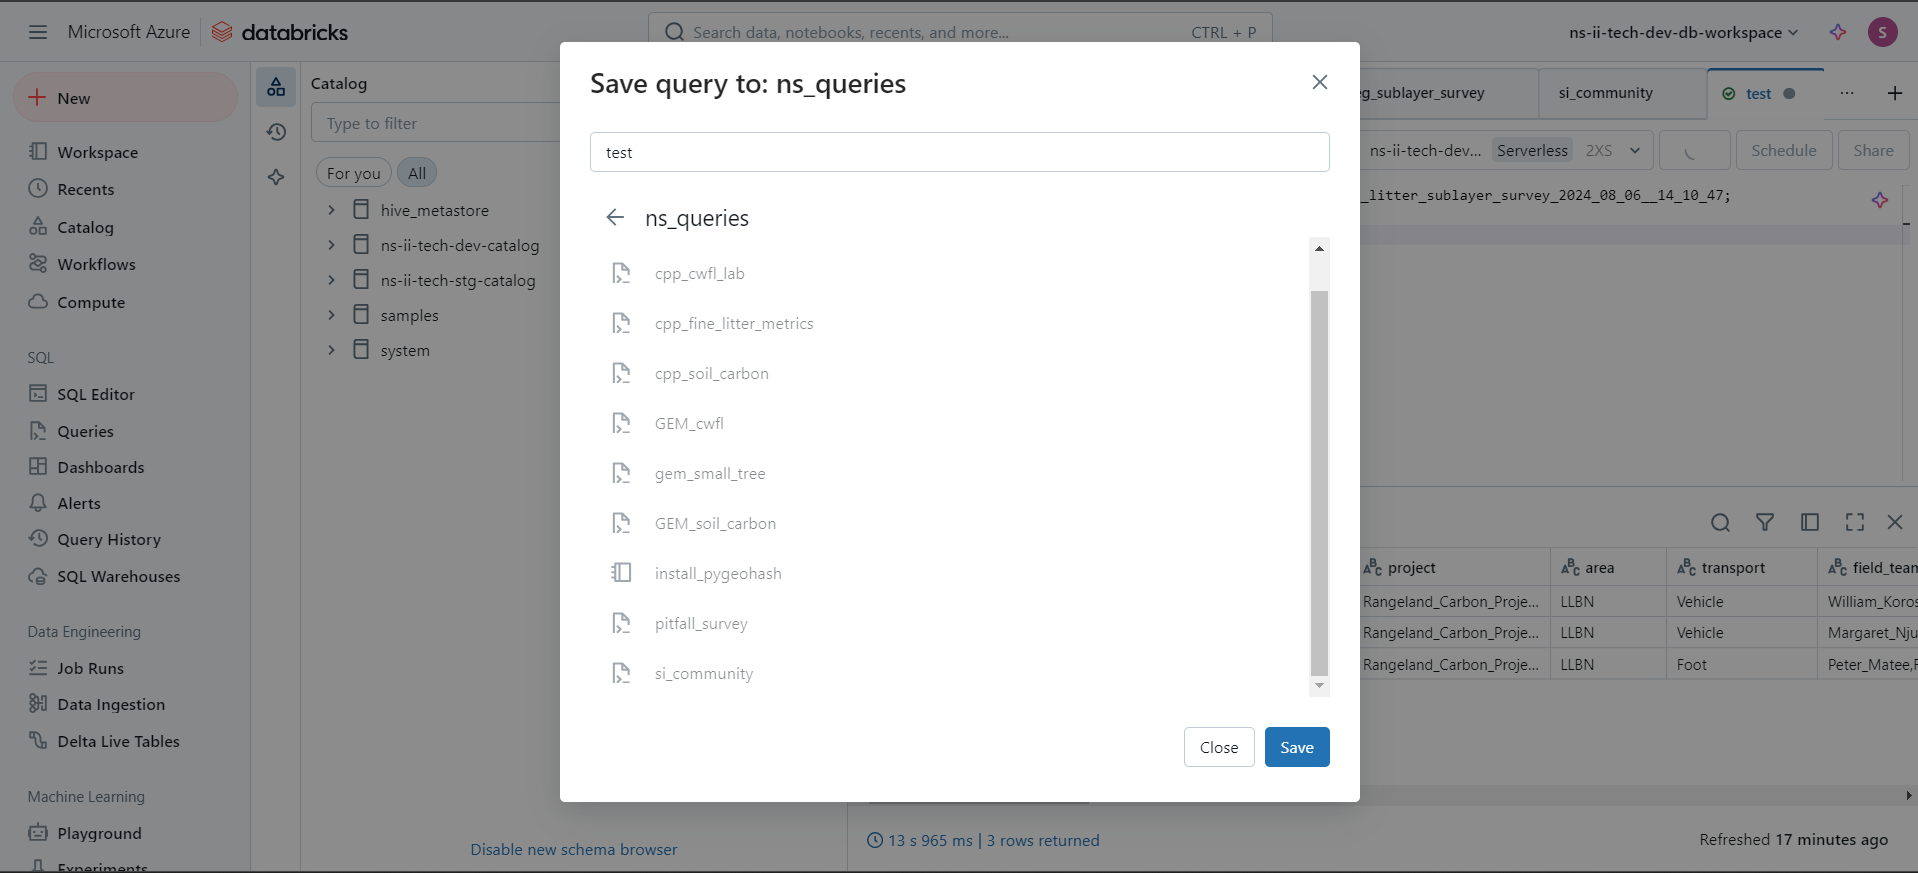Click the Share button

click(1873, 150)
